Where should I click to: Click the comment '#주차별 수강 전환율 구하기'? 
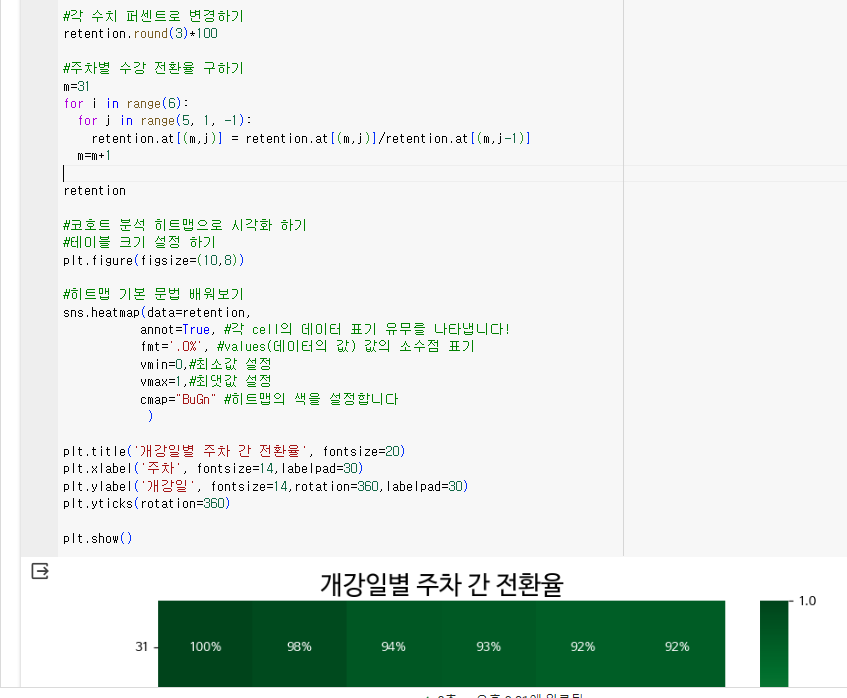tap(153, 68)
